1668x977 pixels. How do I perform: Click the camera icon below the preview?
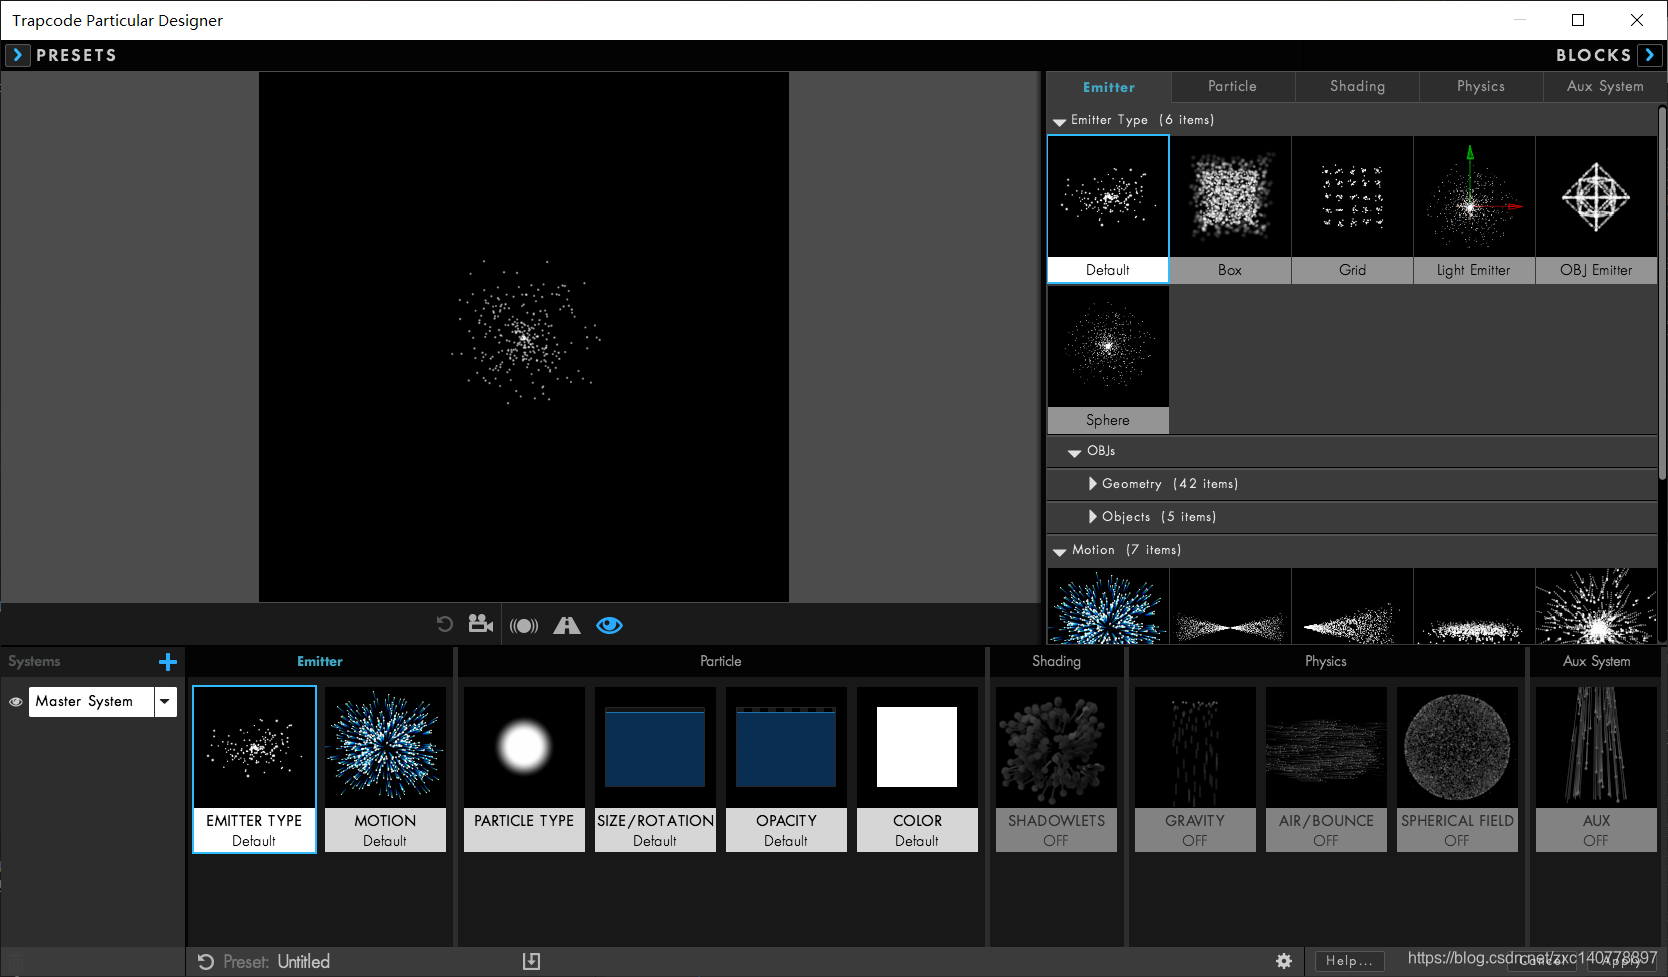point(481,624)
